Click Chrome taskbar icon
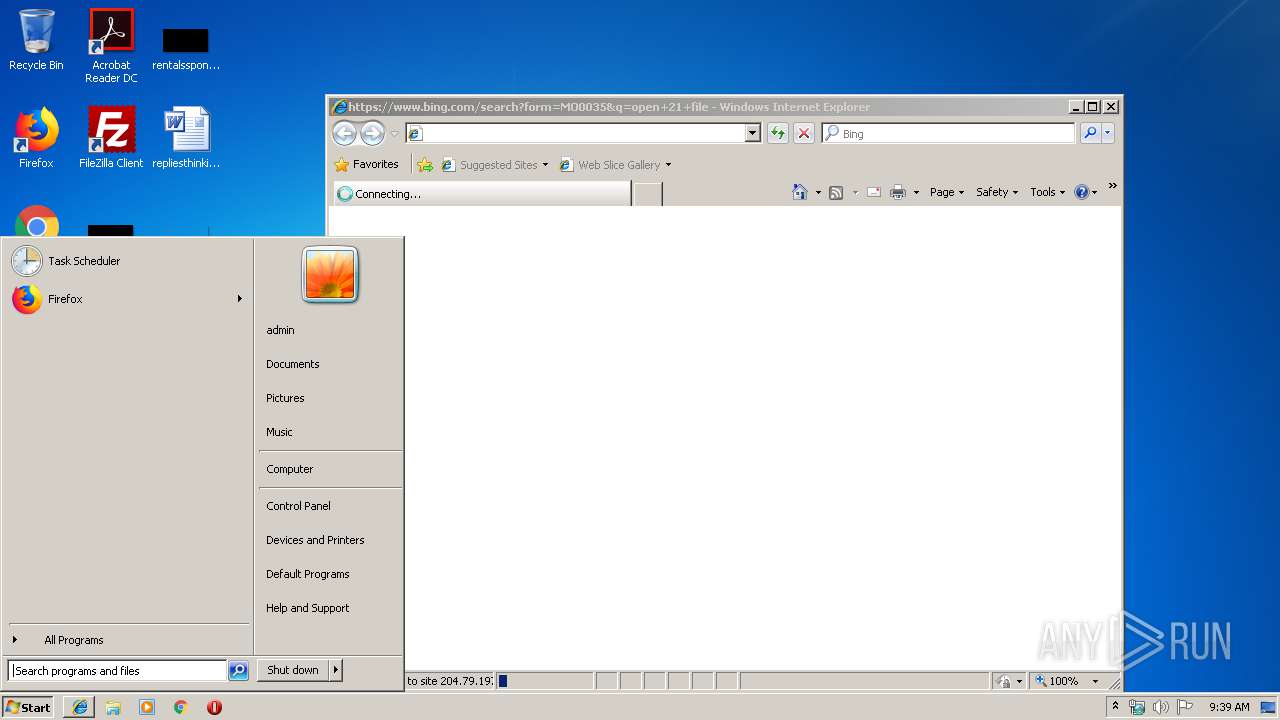1280x720 pixels. tap(180, 707)
